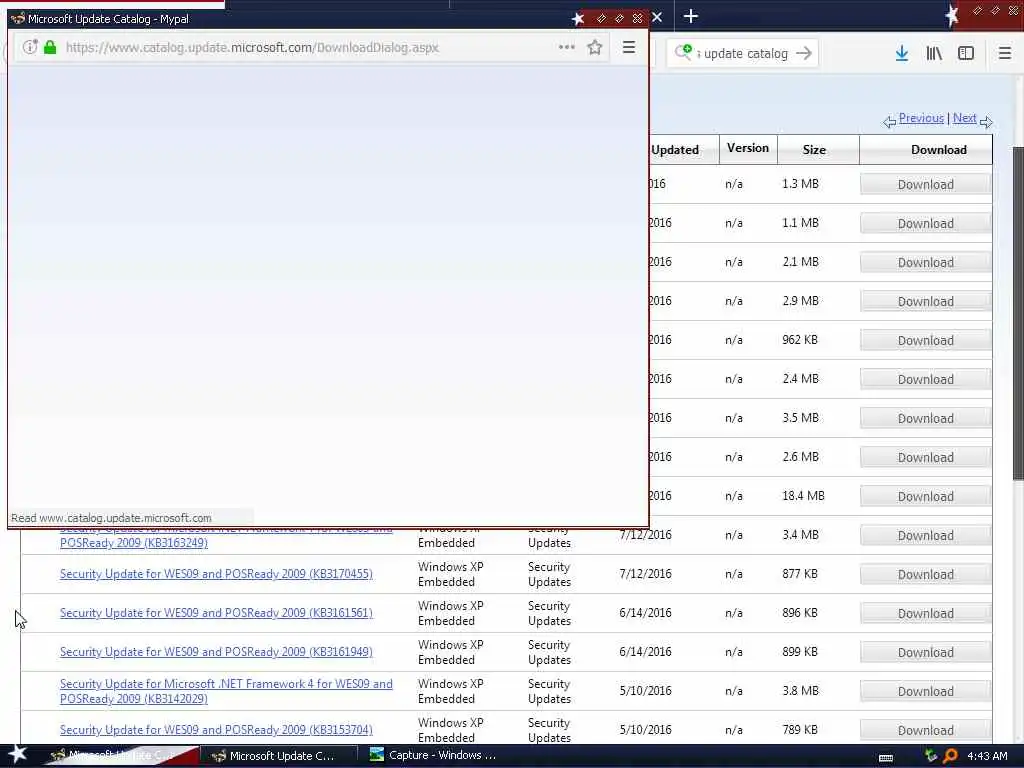
Task: Click the right arrow icon beside Next
Action: [986, 121]
